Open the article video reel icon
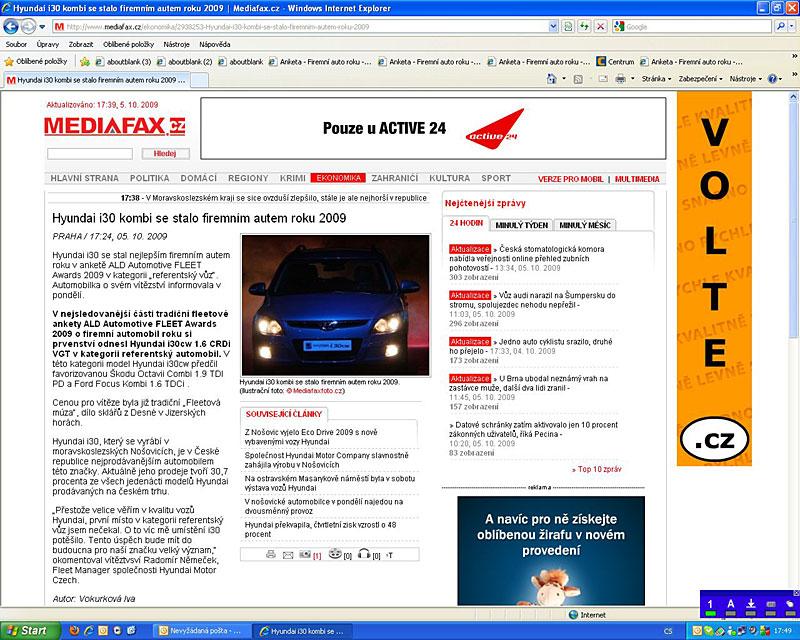Image resolution: width=800 pixels, height=640 pixels. tap(335, 554)
